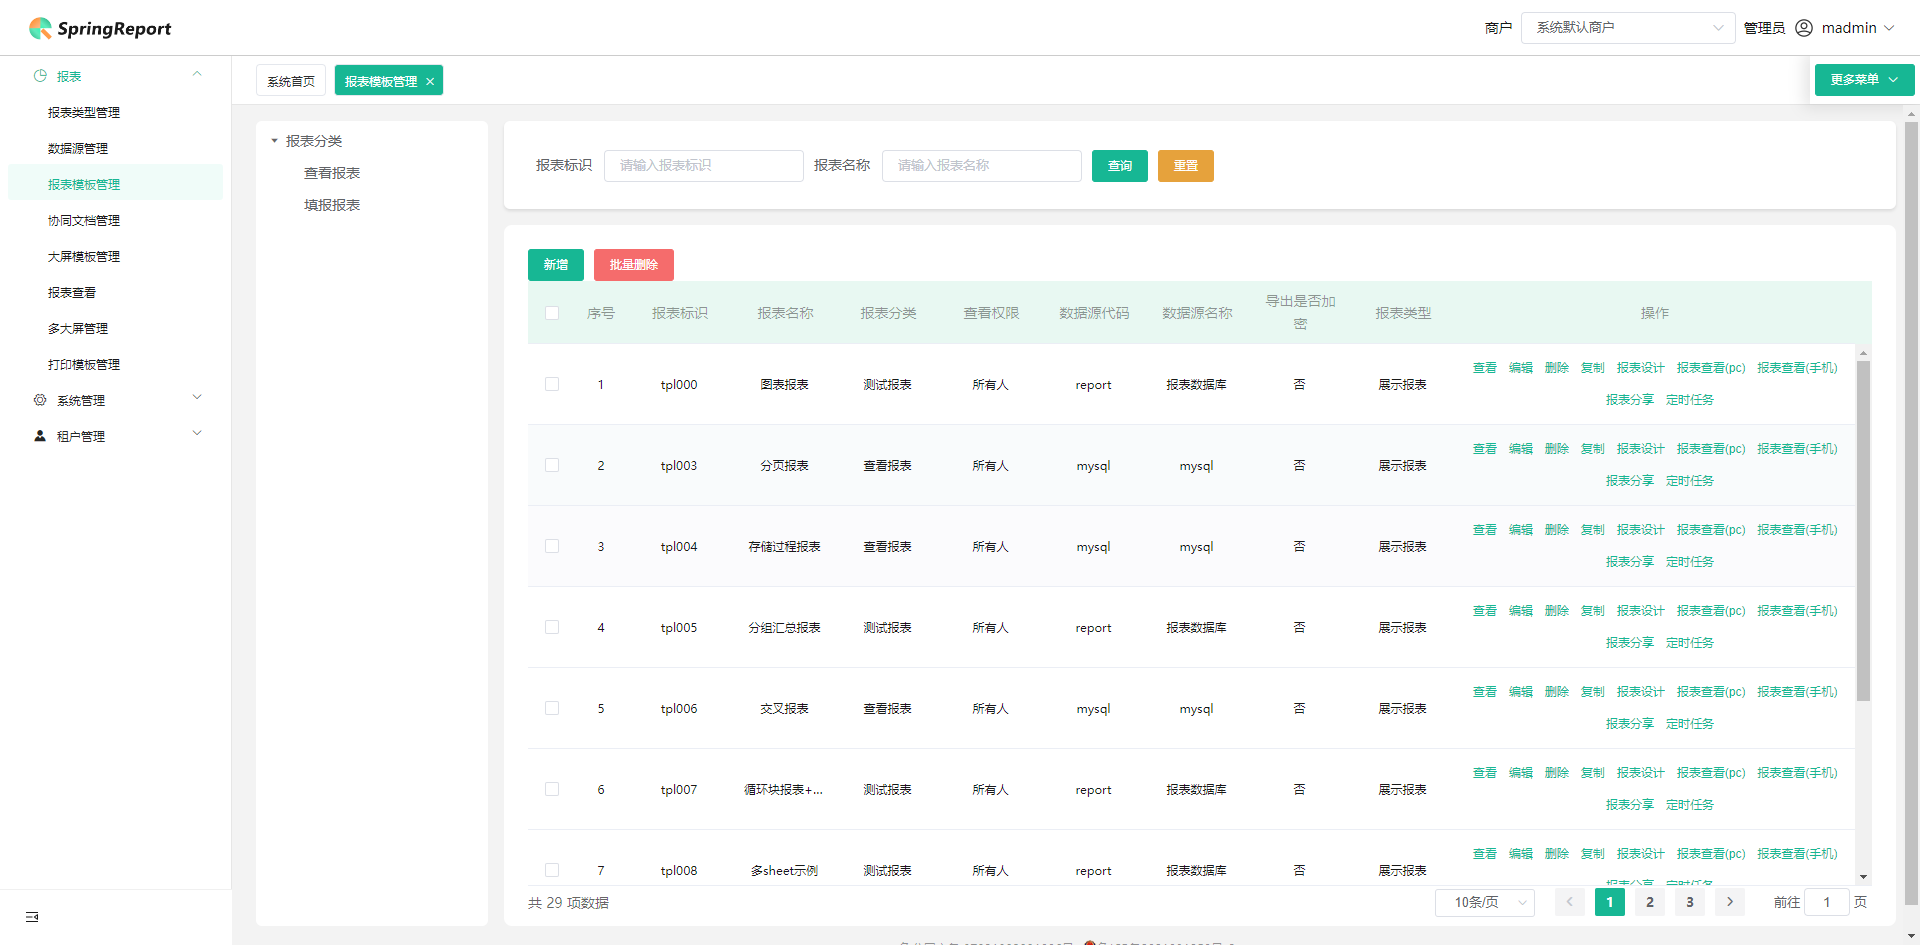Click the 前往 page number input

click(1826, 902)
